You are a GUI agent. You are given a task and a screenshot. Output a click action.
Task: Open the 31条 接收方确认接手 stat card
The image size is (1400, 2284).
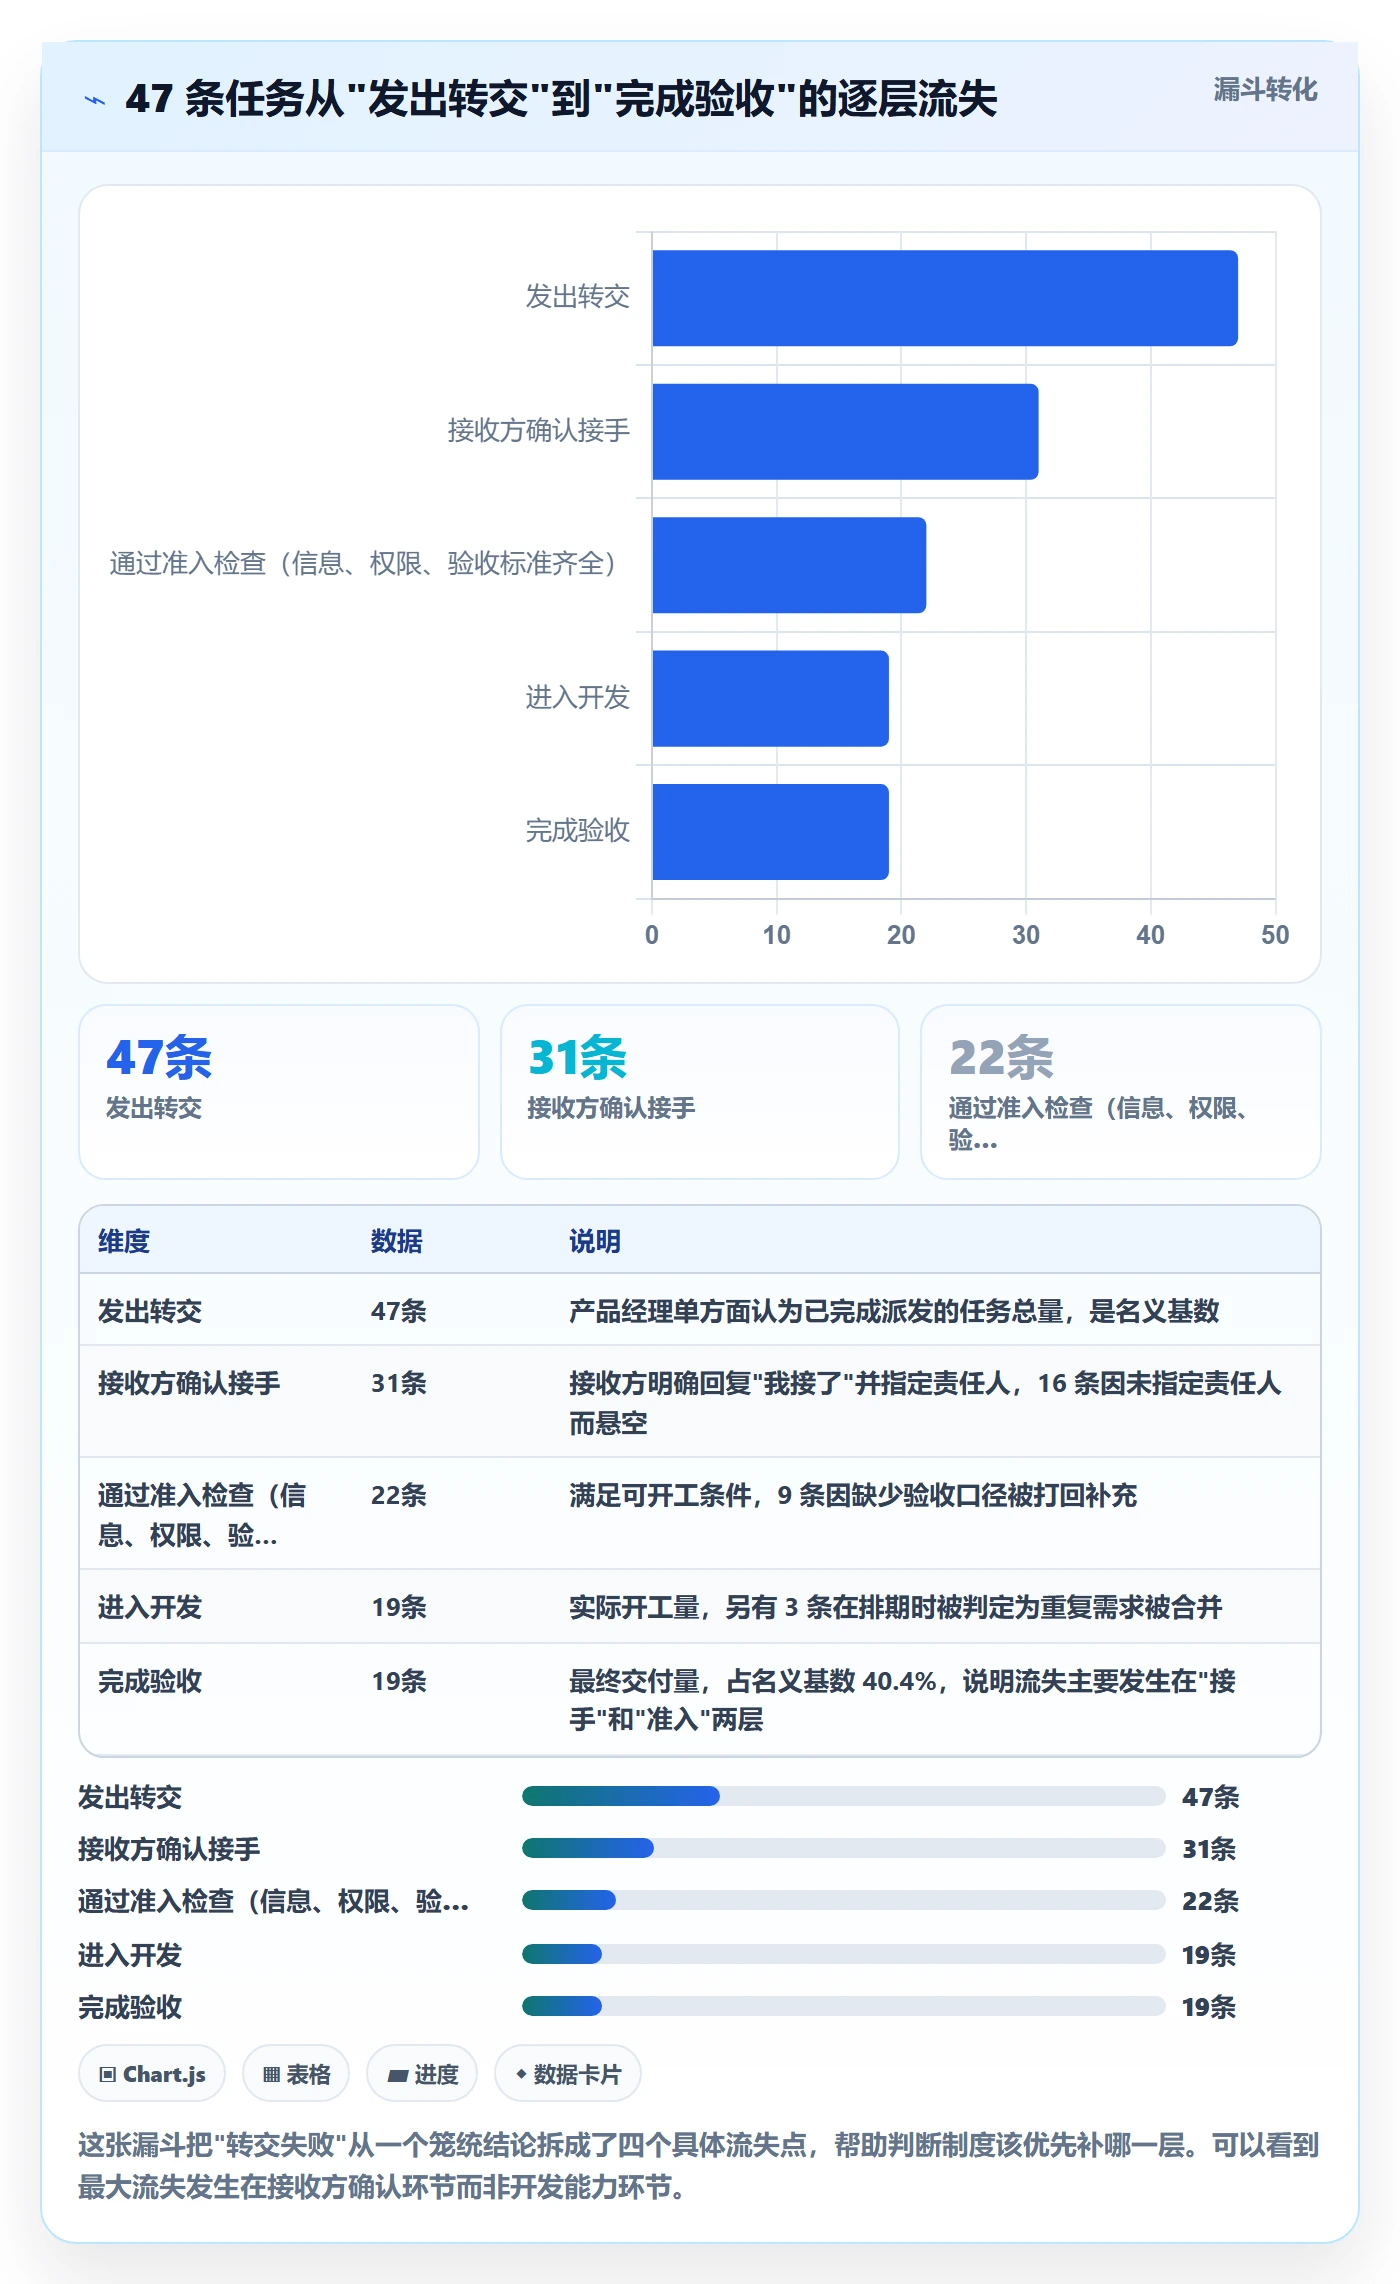point(700,1092)
